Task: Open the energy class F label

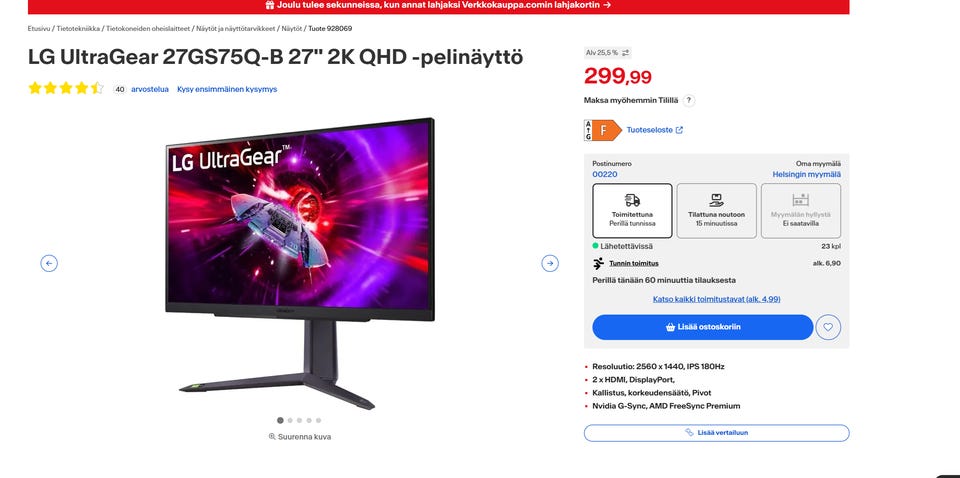Action: pos(603,130)
